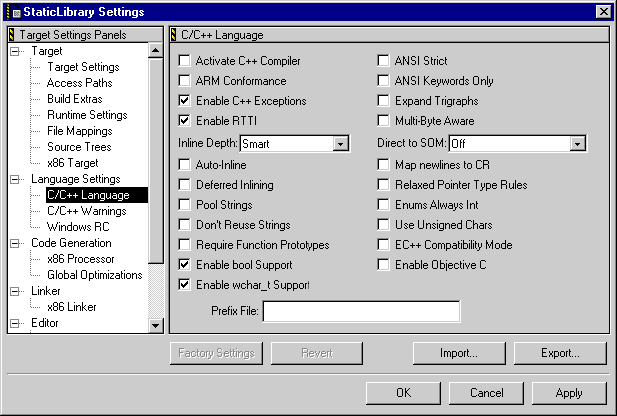This screenshot has height=416, width=617.
Task: Open C/C++ Warnings panel
Action: [x=87, y=211]
